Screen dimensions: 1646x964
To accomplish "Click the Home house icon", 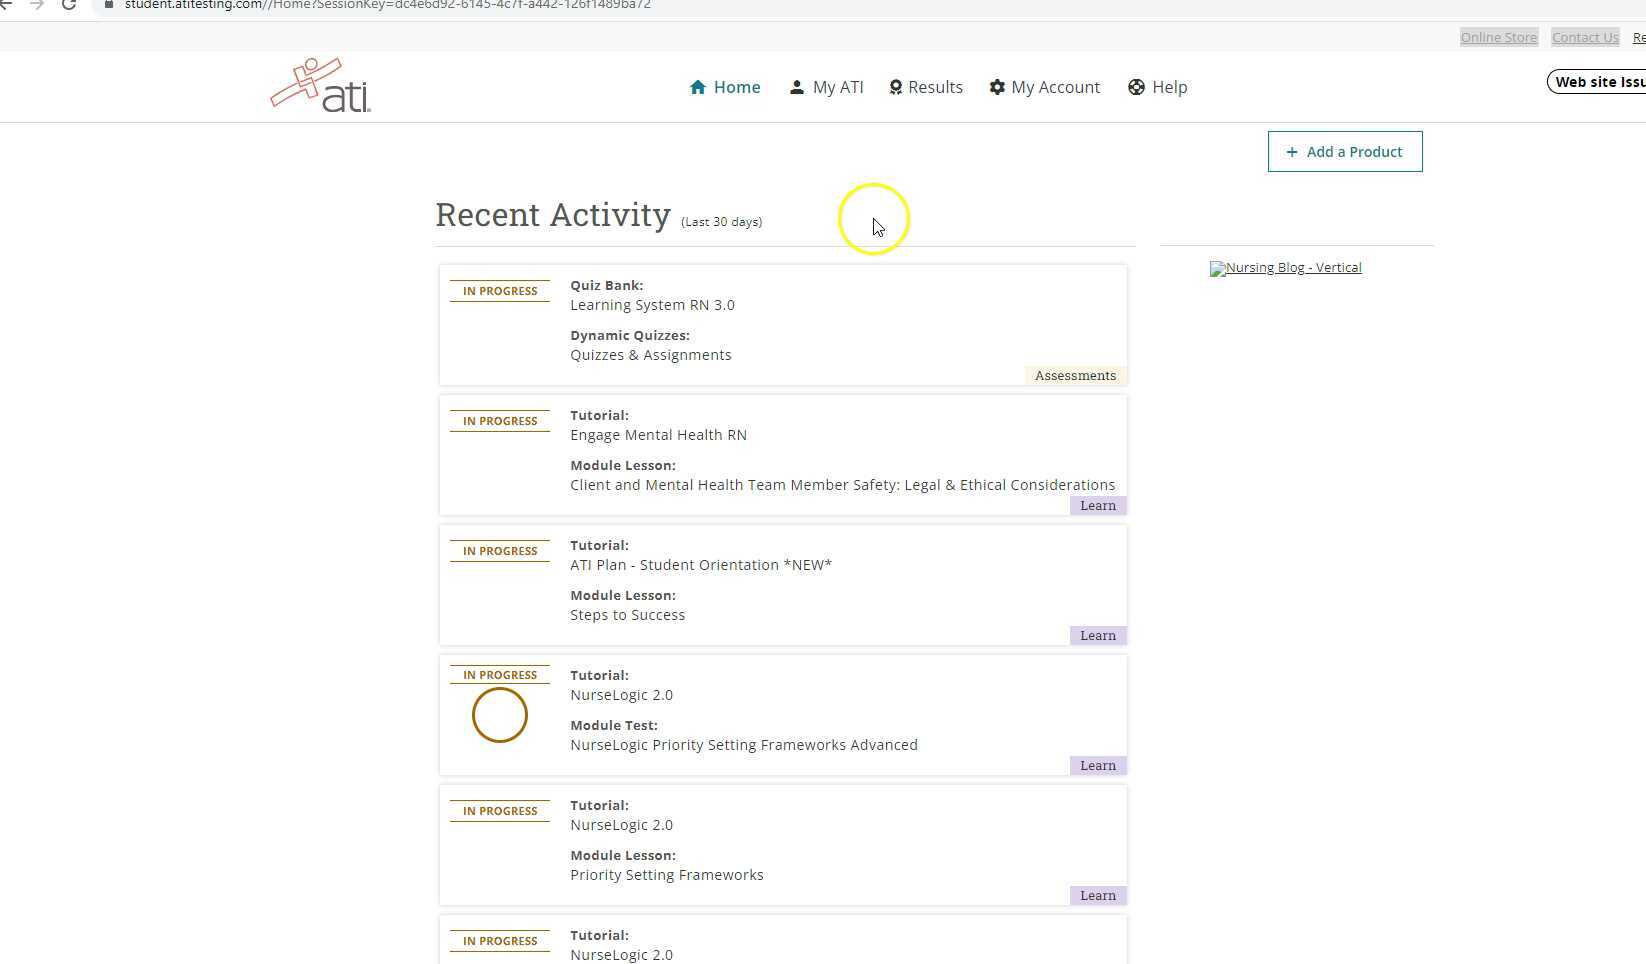I will point(698,87).
